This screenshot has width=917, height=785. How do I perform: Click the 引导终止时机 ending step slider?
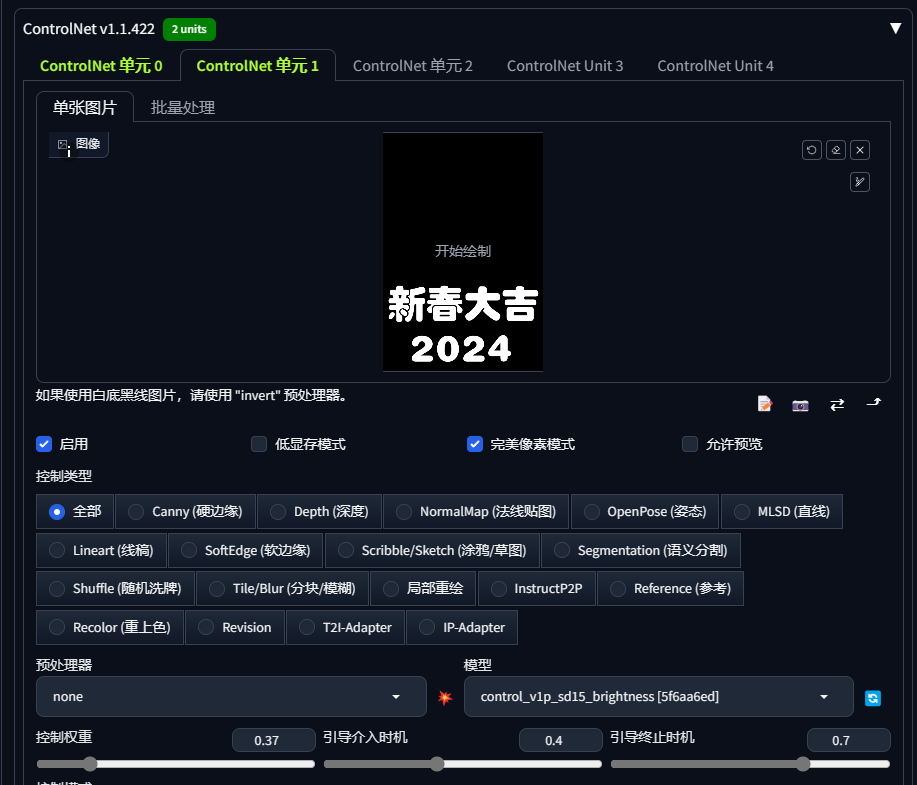click(750, 764)
